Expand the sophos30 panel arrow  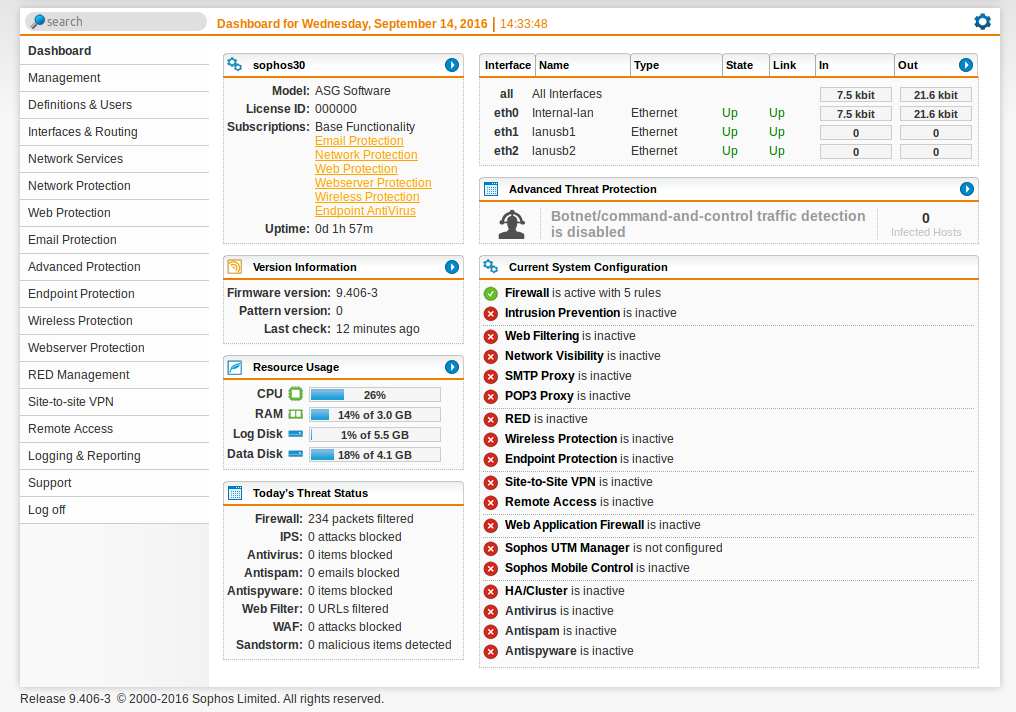pos(452,64)
